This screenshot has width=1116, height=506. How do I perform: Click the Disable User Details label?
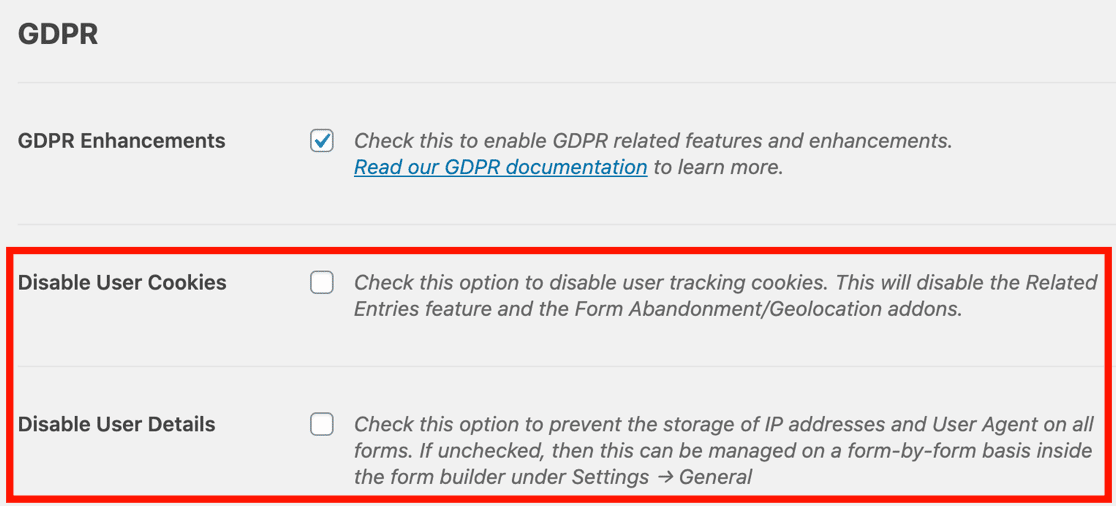click(x=117, y=425)
